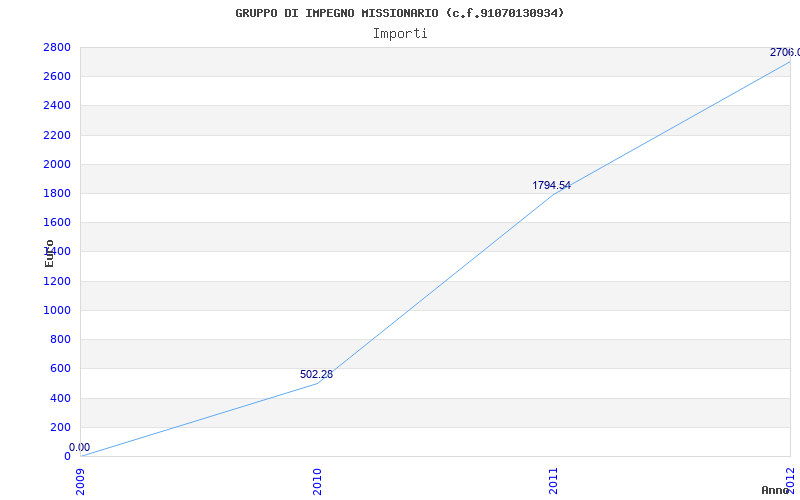Click the 2400 y-axis tick label
Screen dimensions: 800x500
point(57,106)
